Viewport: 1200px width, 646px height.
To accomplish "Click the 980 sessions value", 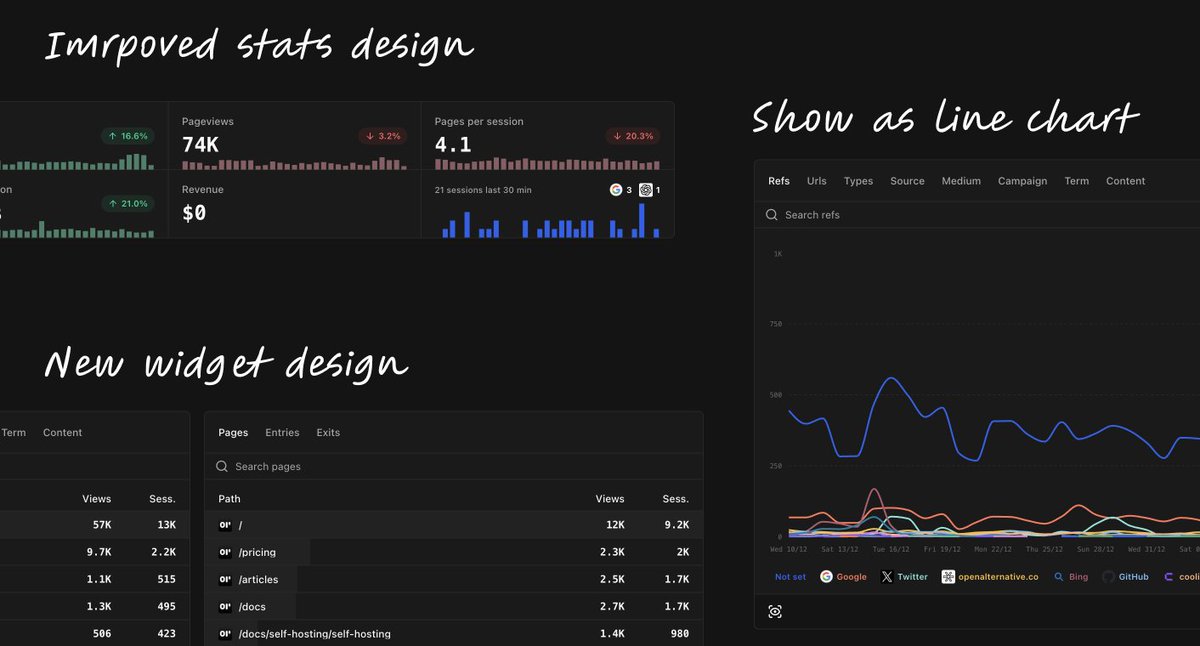I will click(x=679, y=634).
